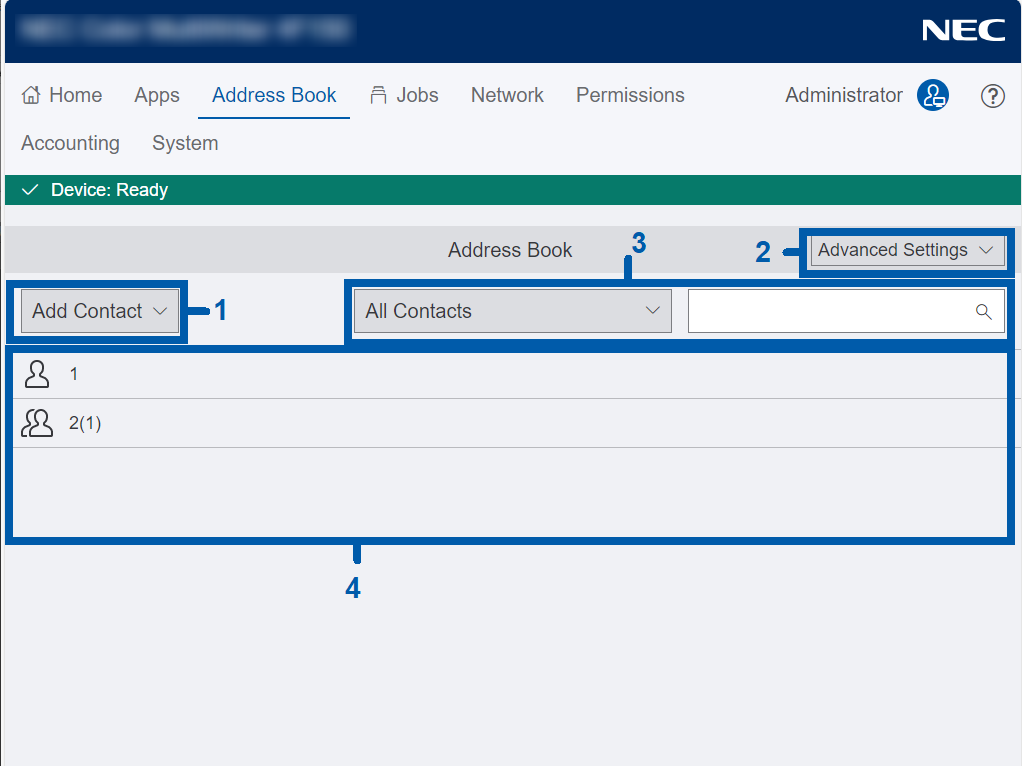Navigate to the Accounting tab
Screen dimensions: 1022x766
tap(70, 143)
